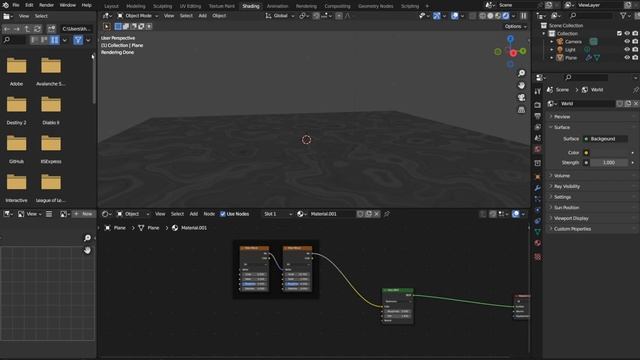Expand the Camera row in outliner

click(552, 42)
